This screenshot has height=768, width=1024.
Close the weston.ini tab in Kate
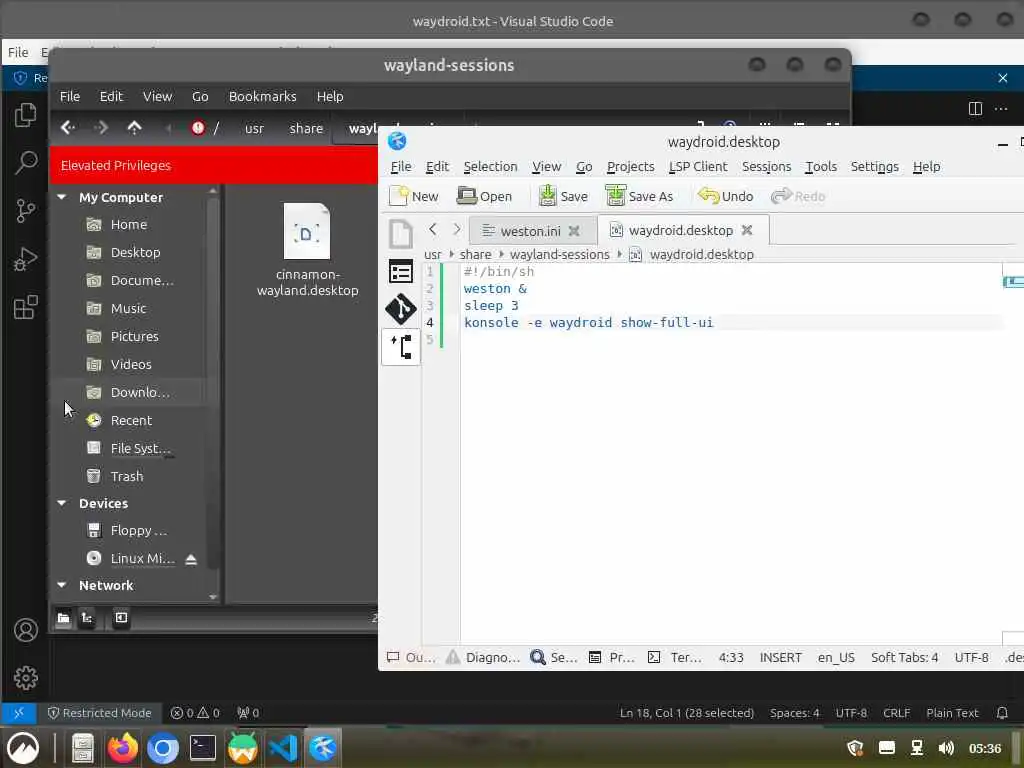pyautogui.click(x=574, y=231)
